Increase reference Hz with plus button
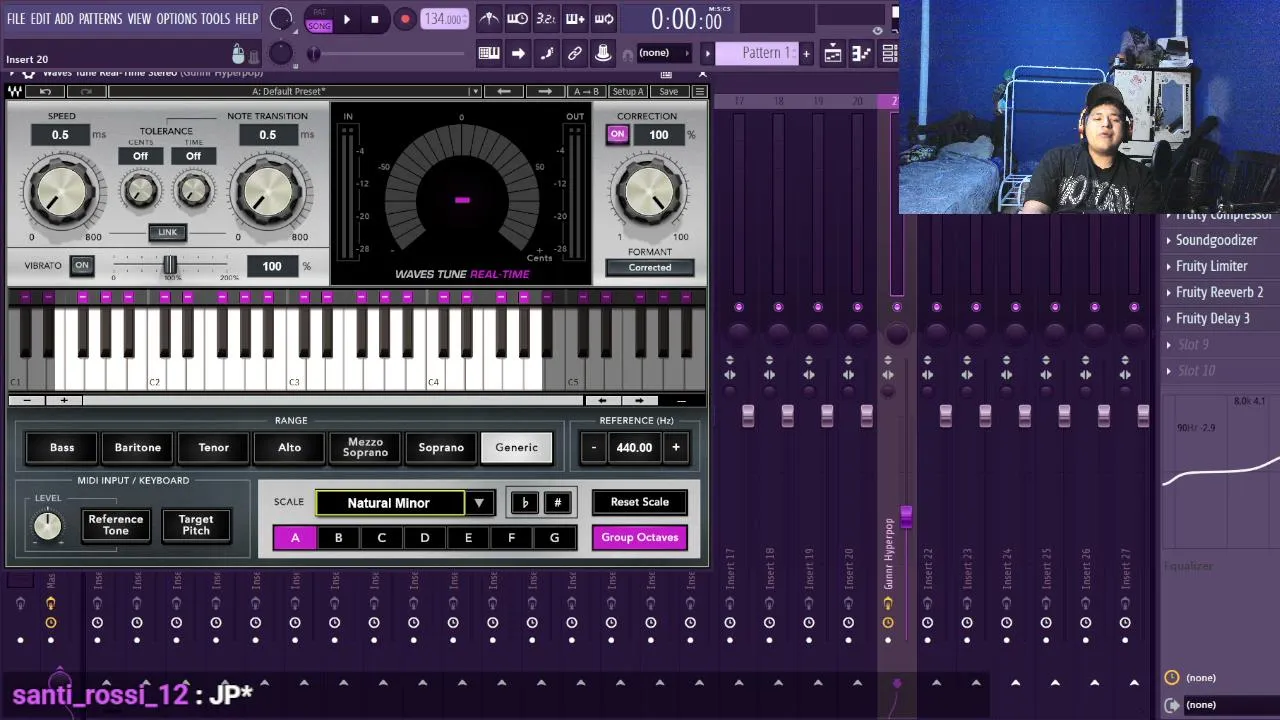 [x=676, y=447]
